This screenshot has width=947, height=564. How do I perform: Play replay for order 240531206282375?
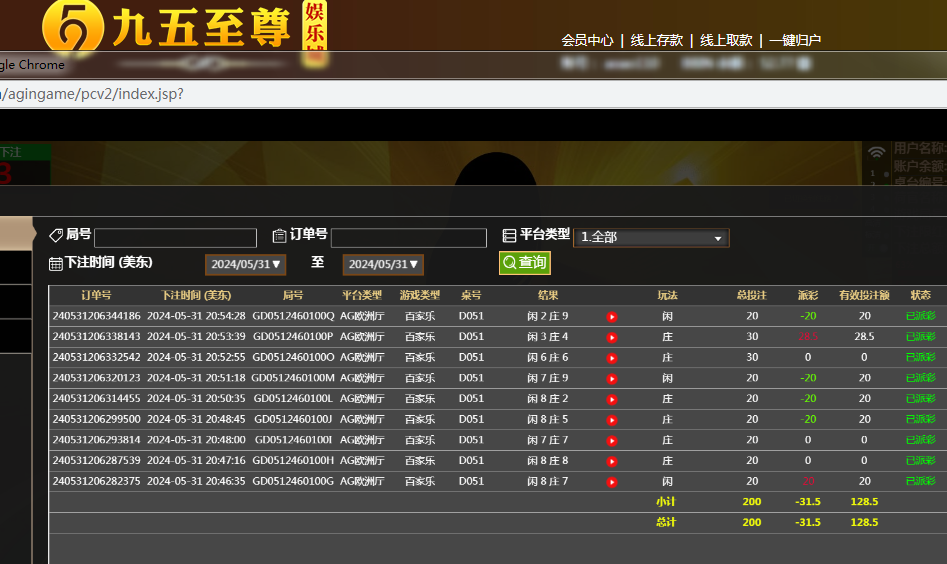pos(612,482)
